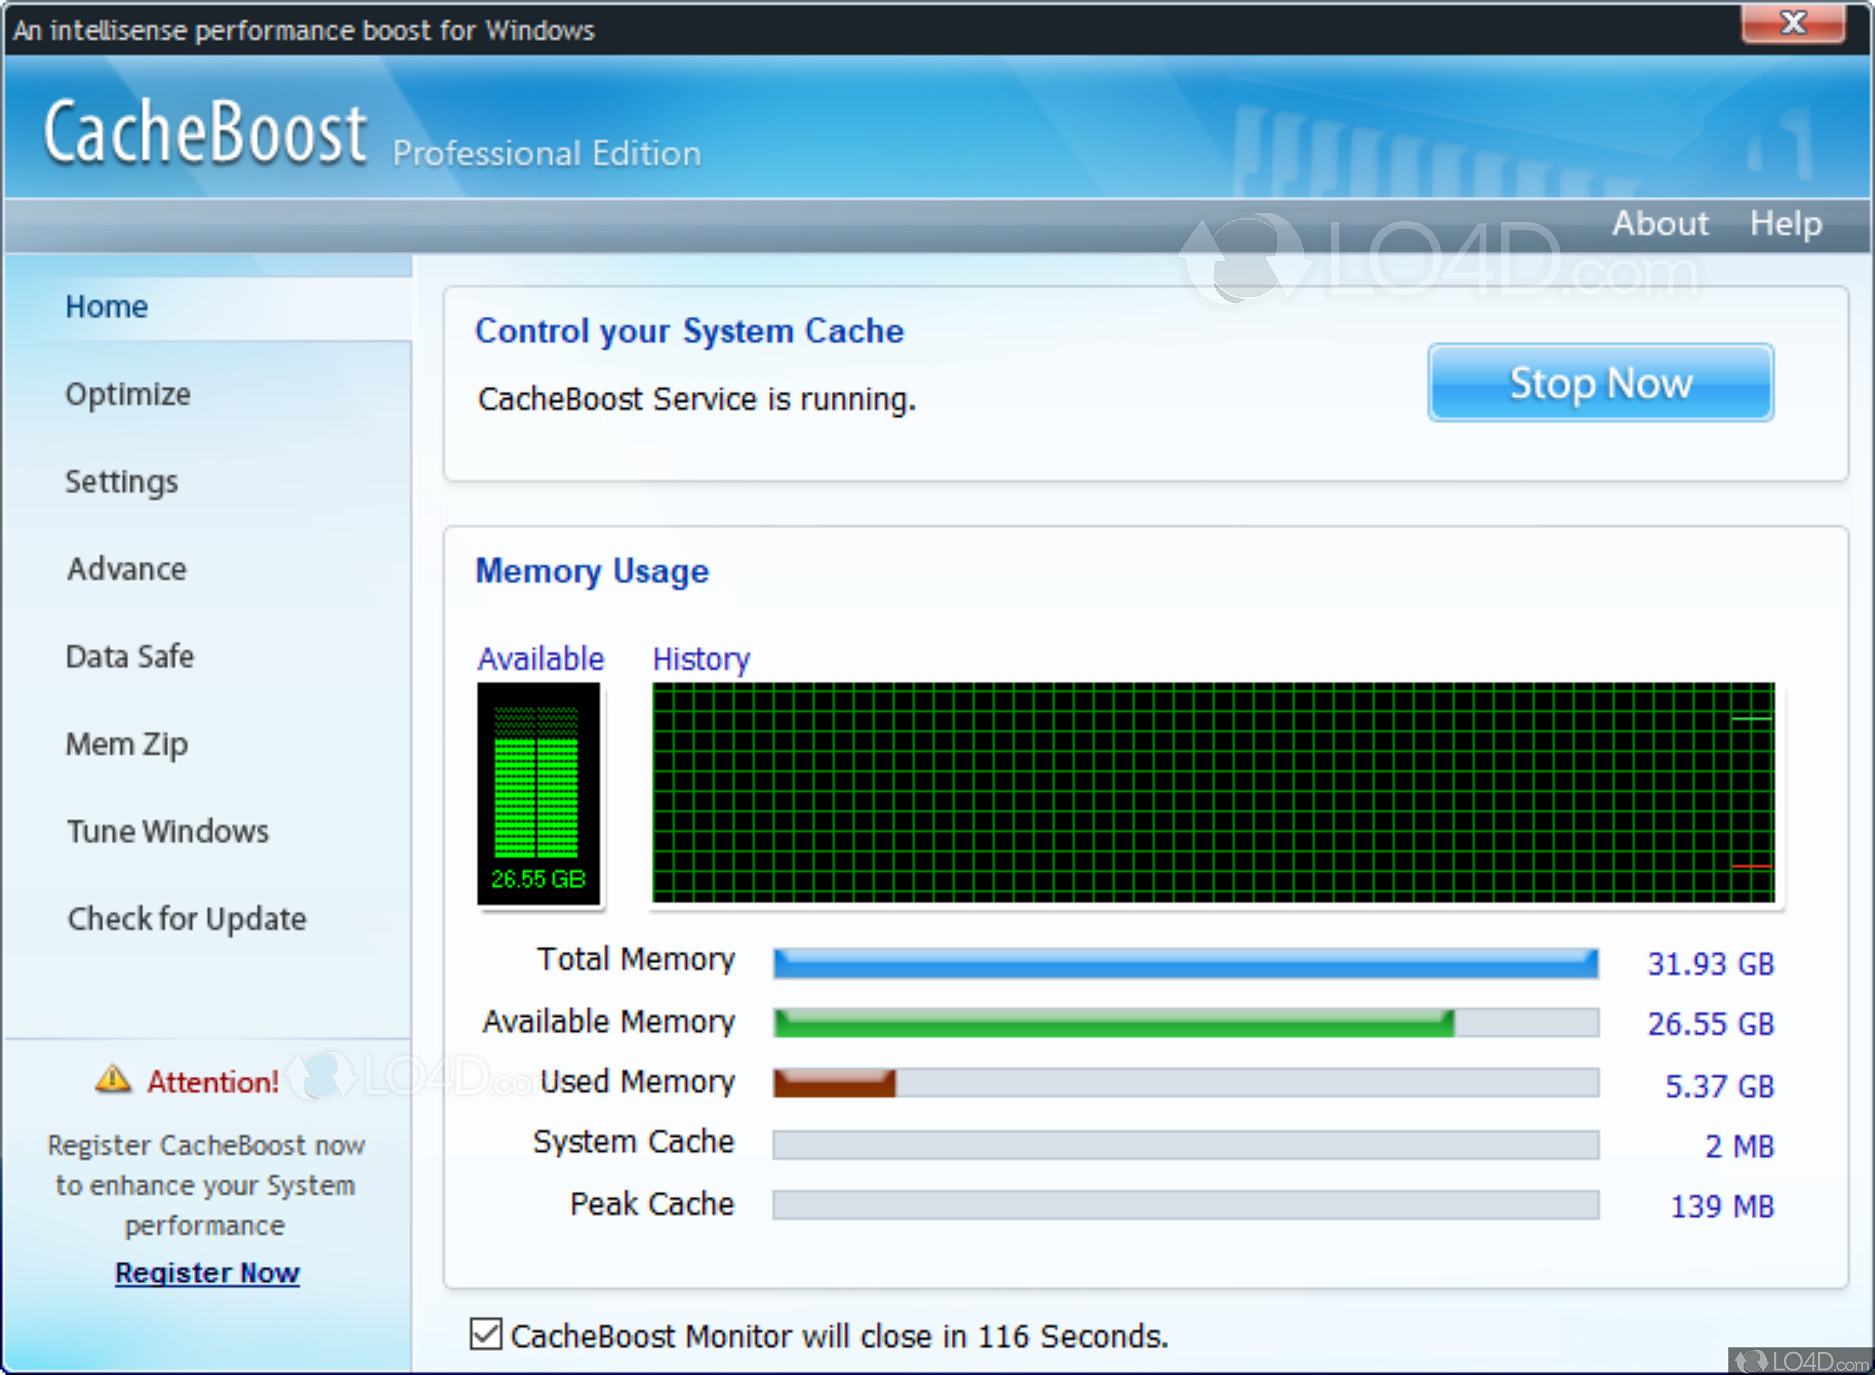The width and height of the screenshot is (1875, 1375).
Task: Untick the monitor auto-close checkbox
Action: point(486,1334)
